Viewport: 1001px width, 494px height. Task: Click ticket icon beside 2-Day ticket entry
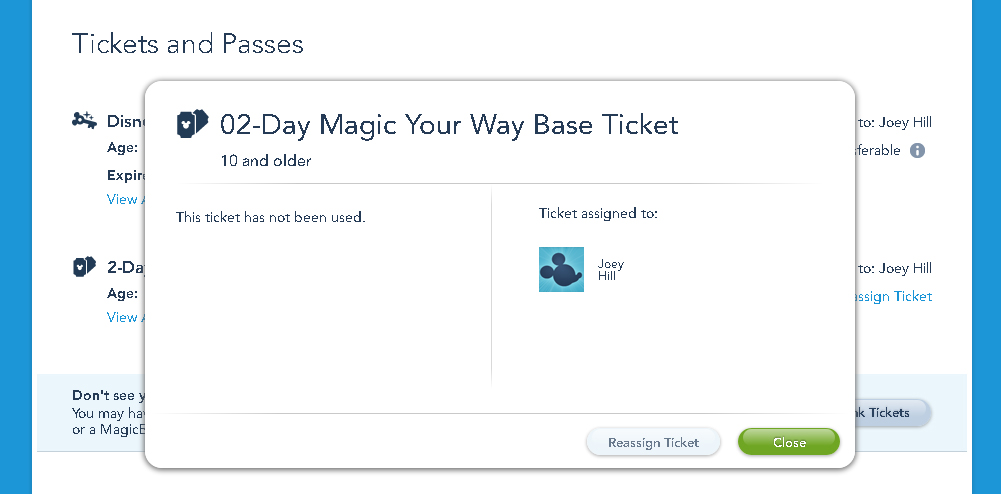(x=84, y=267)
